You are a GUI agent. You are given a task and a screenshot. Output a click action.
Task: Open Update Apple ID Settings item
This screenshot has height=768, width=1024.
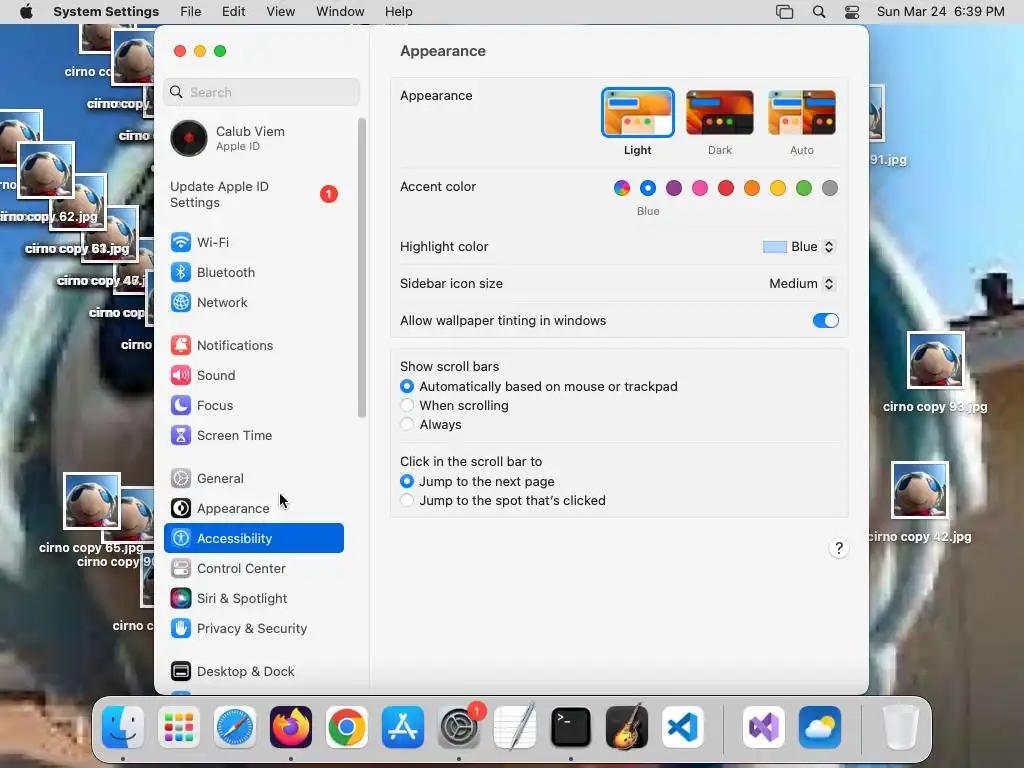[x=254, y=195]
